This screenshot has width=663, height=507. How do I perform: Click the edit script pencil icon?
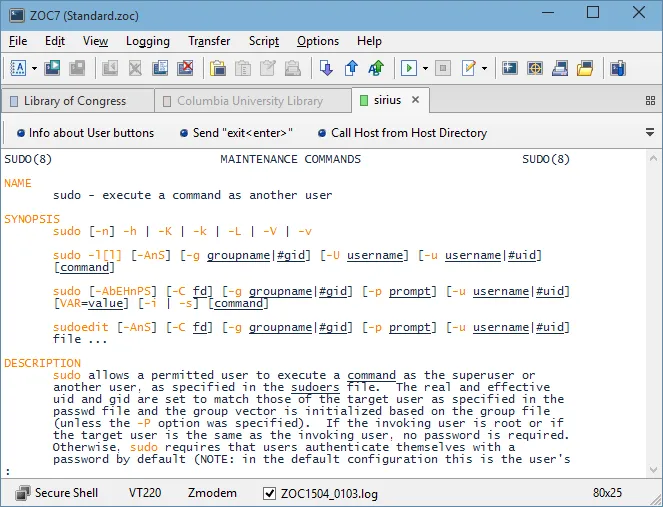[x=468, y=68]
